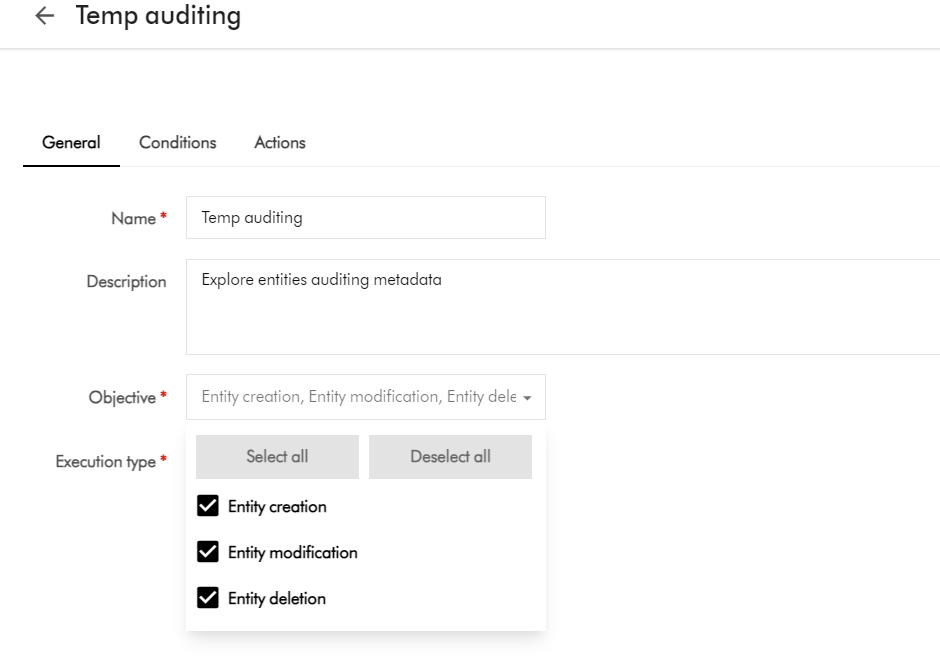Click the Description field label

pos(126,282)
